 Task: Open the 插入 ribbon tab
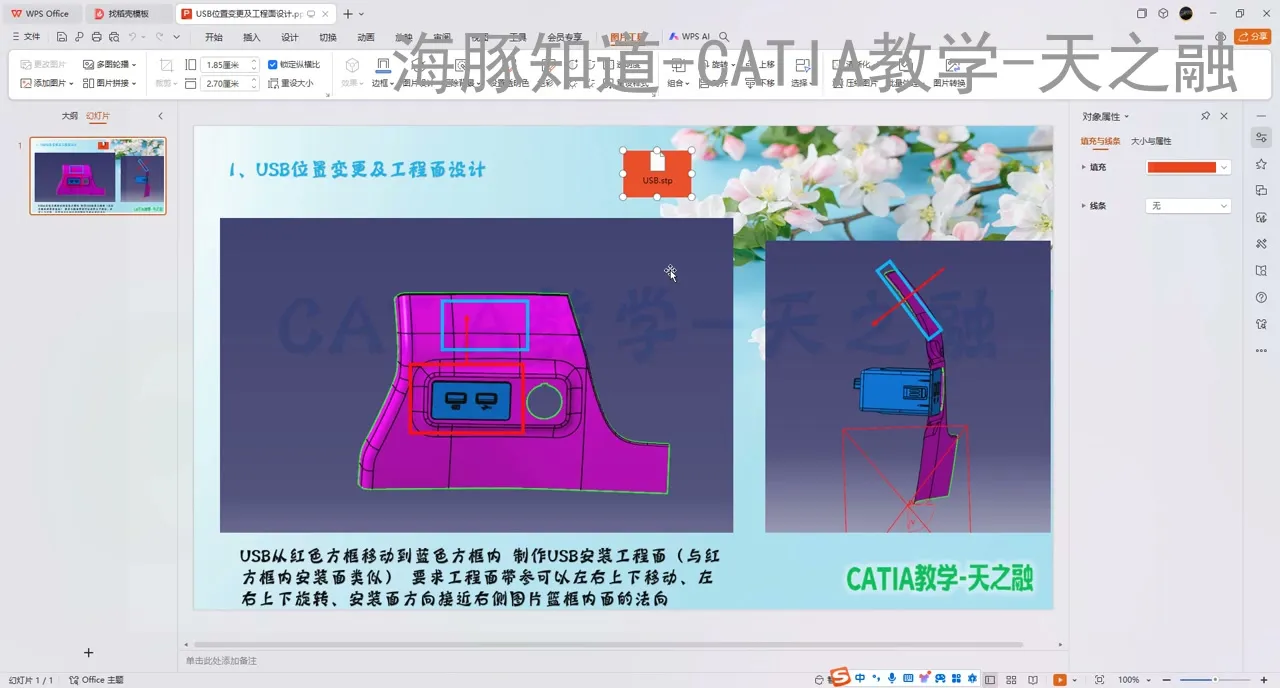point(250,36)
